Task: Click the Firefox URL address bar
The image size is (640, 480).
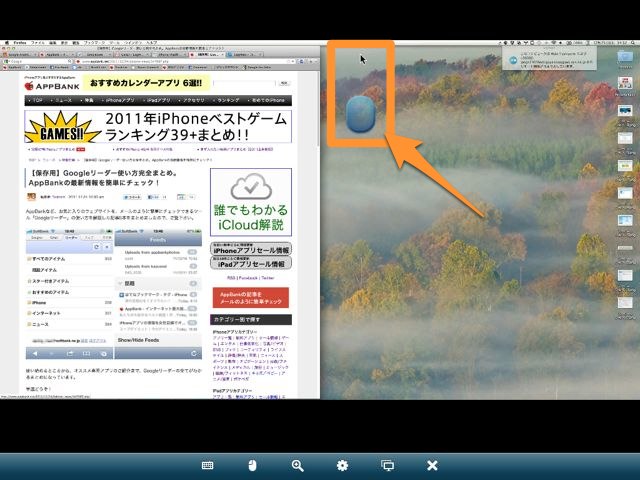Action: (x=184, y=61)
